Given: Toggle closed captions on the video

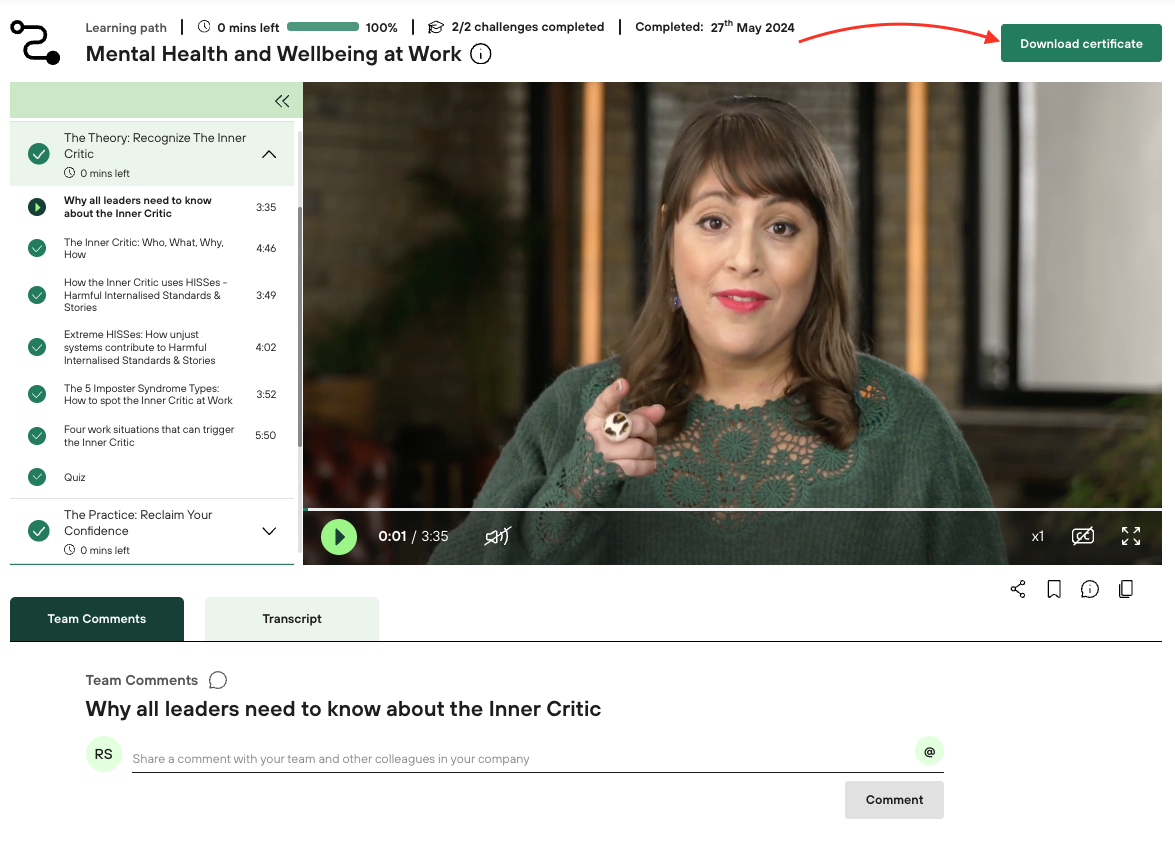Looking at the screenshot, I should 1083,536.
